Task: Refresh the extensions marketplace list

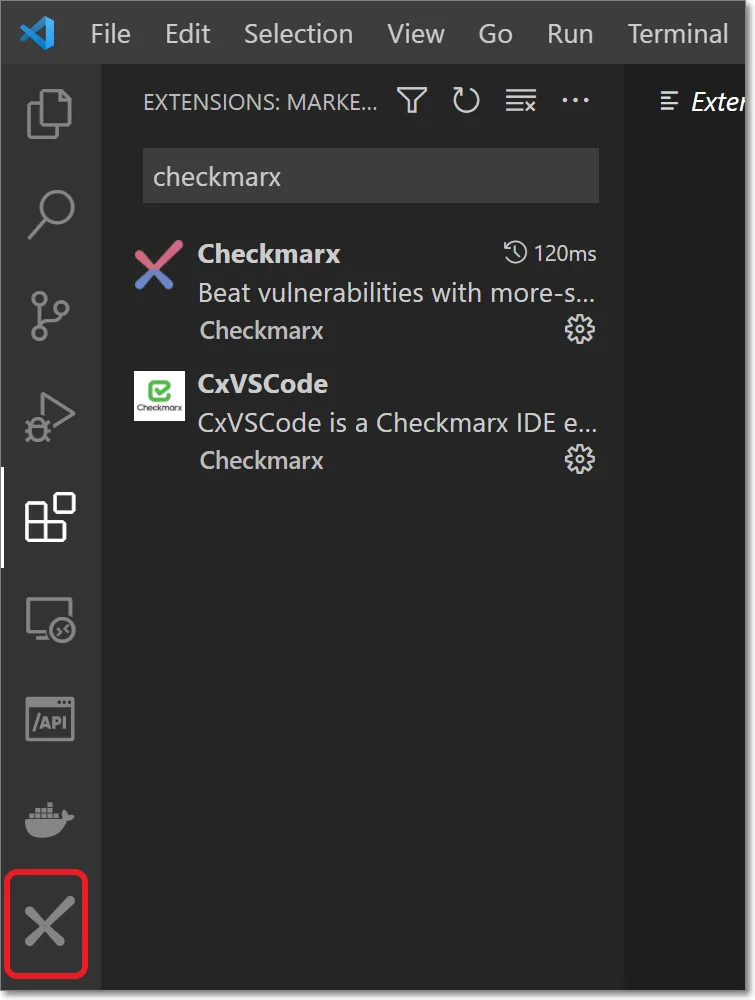Action: (466, 100)
